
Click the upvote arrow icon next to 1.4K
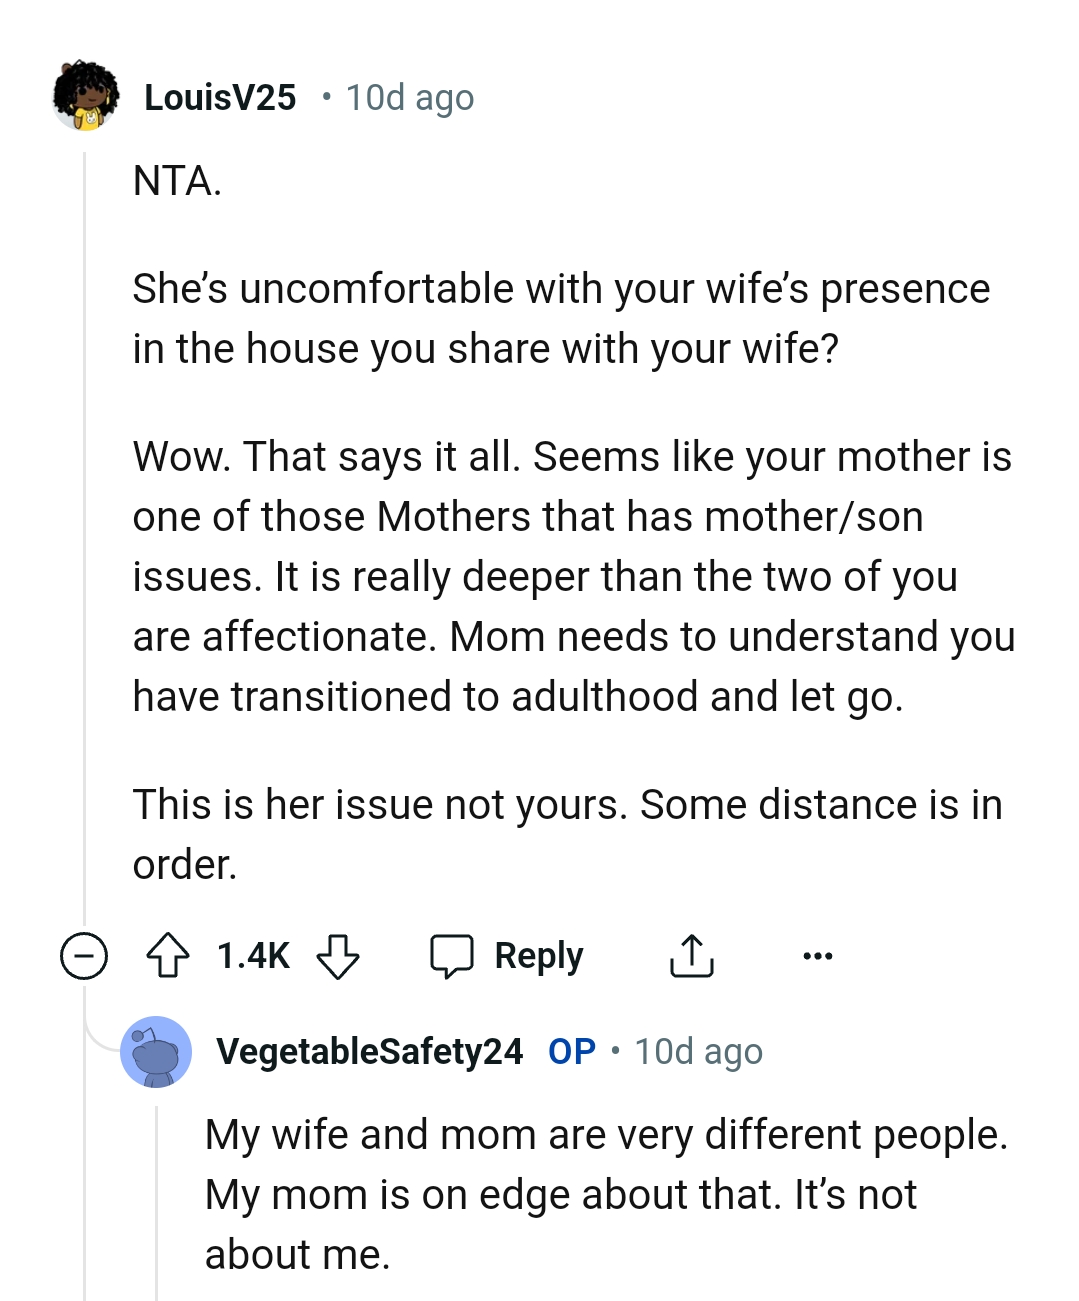click(170, 955)
